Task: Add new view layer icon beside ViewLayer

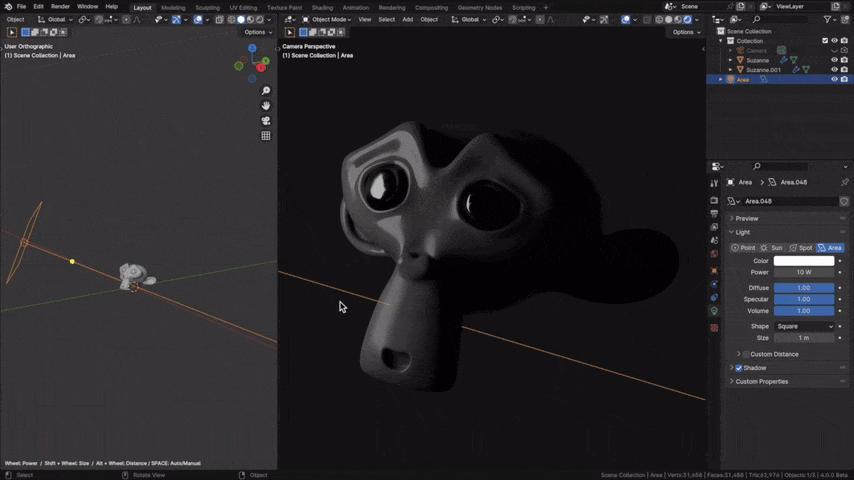Action: (x=835, y=7)
